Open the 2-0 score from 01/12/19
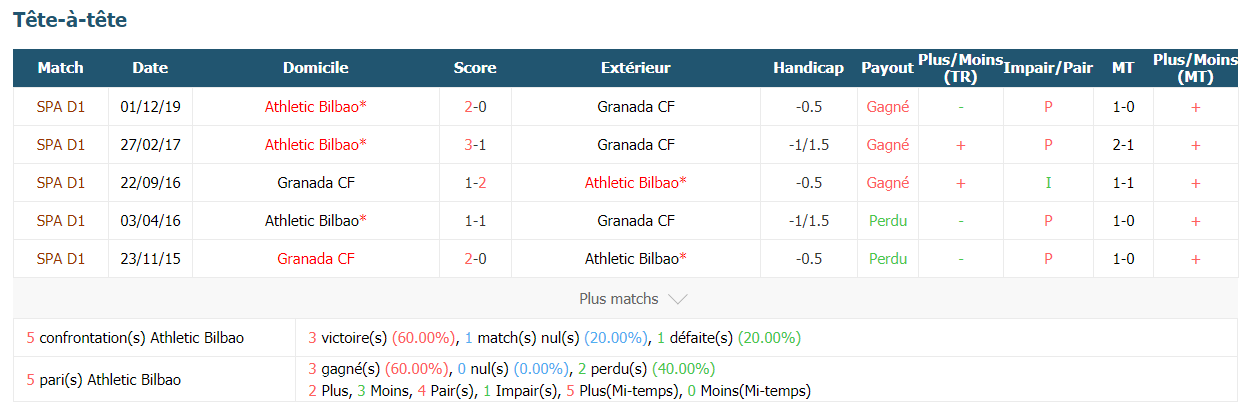This screenshot has height=413, width=1248. 475,106
